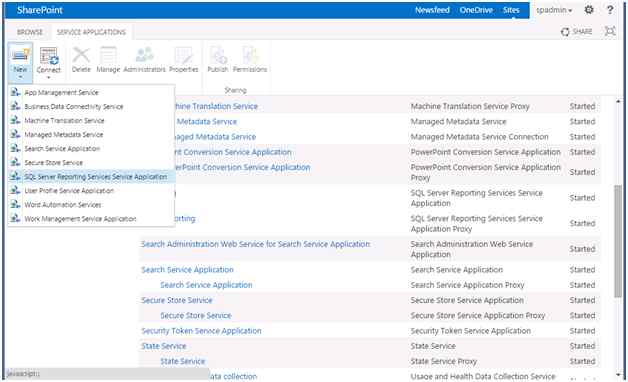Click the focus on content icon

pyautogui.click(x=610, y=31)
